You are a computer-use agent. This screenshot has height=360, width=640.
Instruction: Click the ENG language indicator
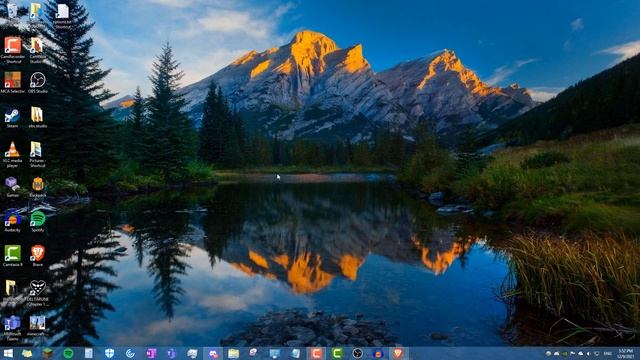tap(607, 353)
